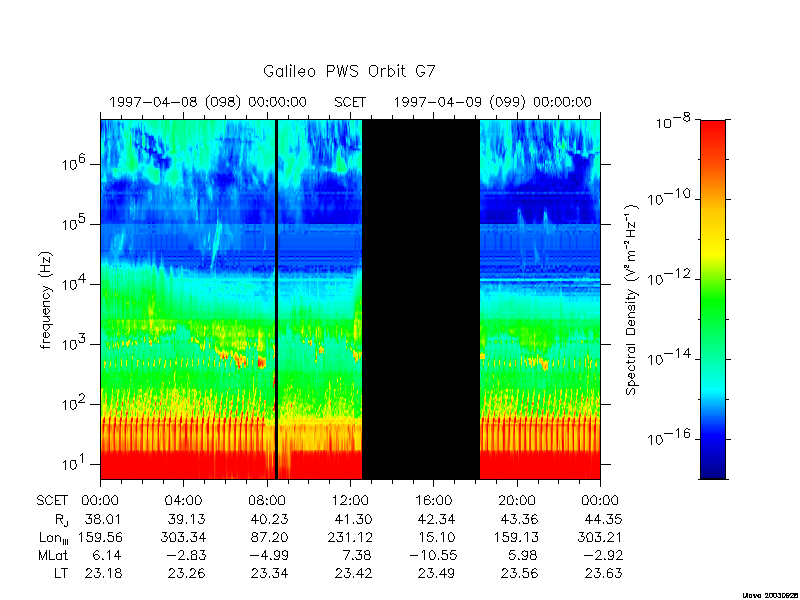
Task: Click the 10^5 frequency tick label
Action: (x=72, y=222)
